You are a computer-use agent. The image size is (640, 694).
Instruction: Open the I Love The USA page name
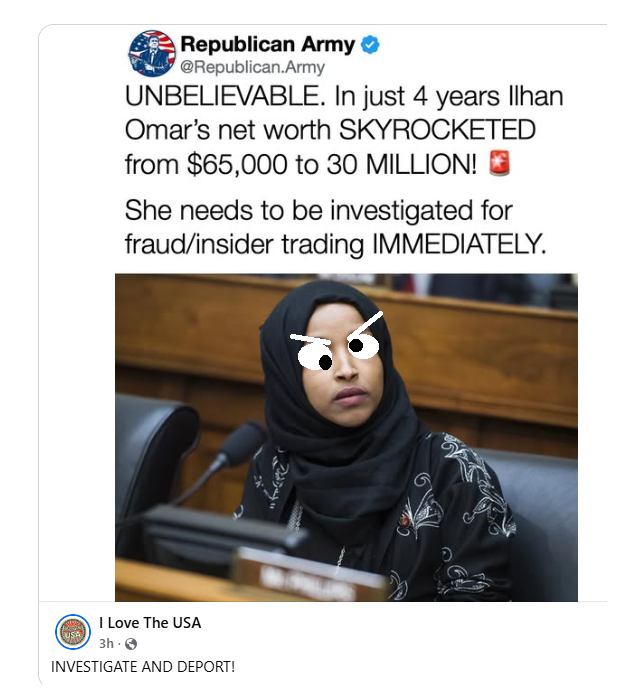[x=150, y=623]
